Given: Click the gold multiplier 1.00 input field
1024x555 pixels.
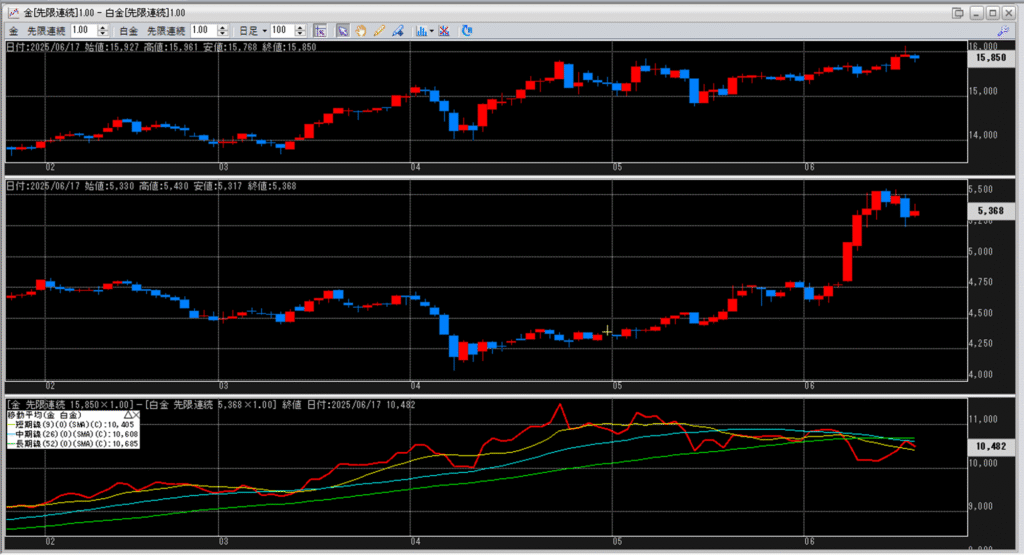Looking at the screenshot, I should tap(84, 30).
